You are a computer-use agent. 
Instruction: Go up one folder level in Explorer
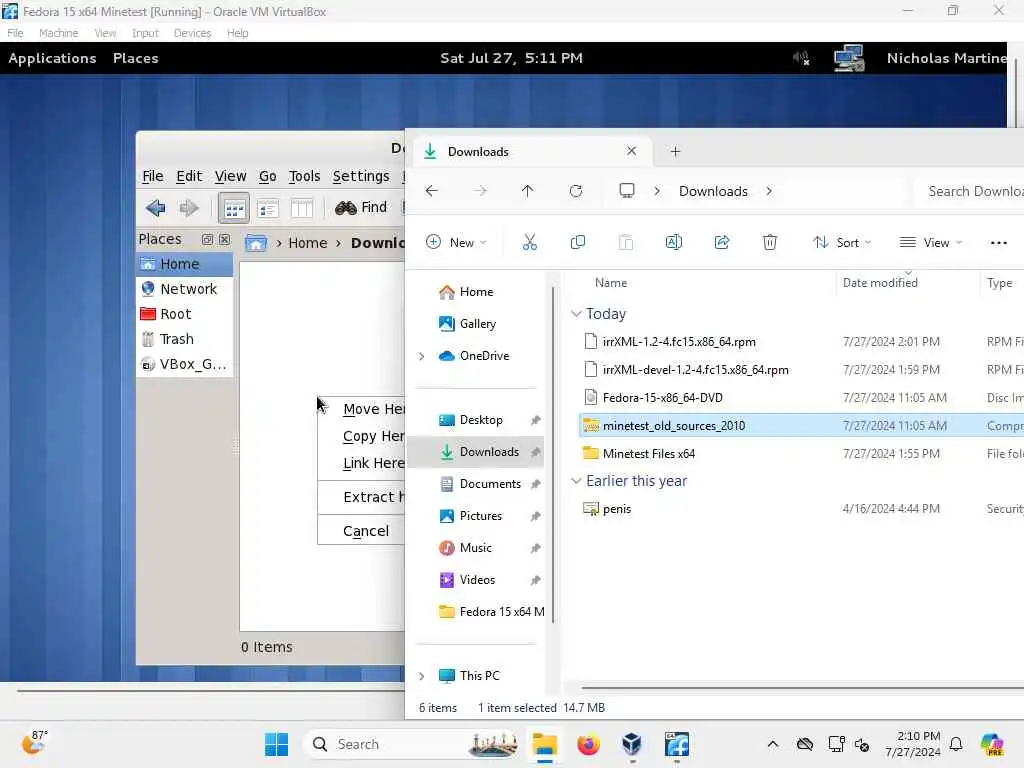528,191
